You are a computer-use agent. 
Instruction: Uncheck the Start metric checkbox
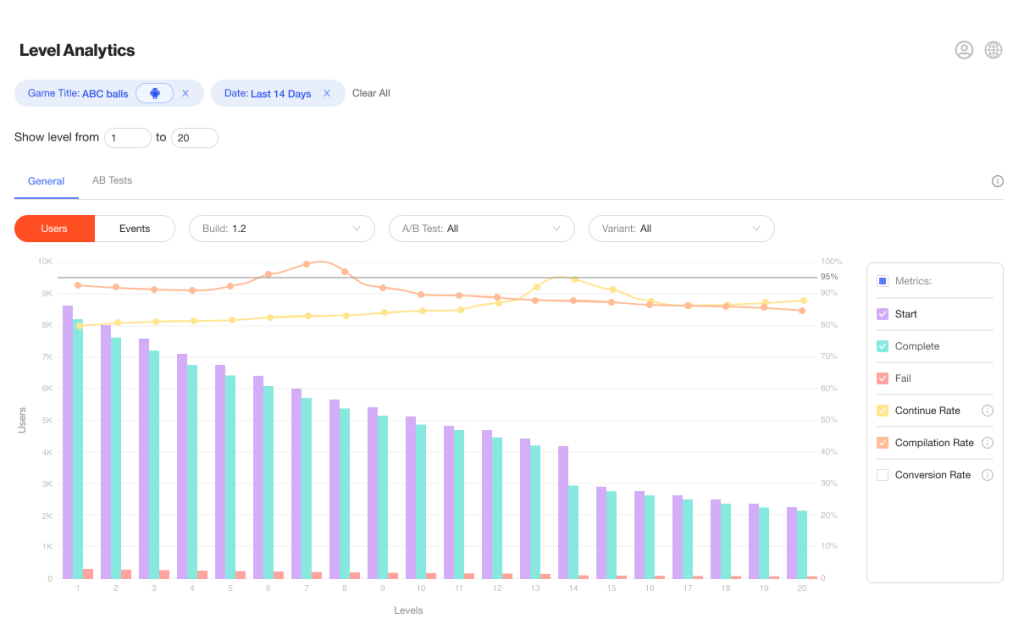[x=882, y=314]
